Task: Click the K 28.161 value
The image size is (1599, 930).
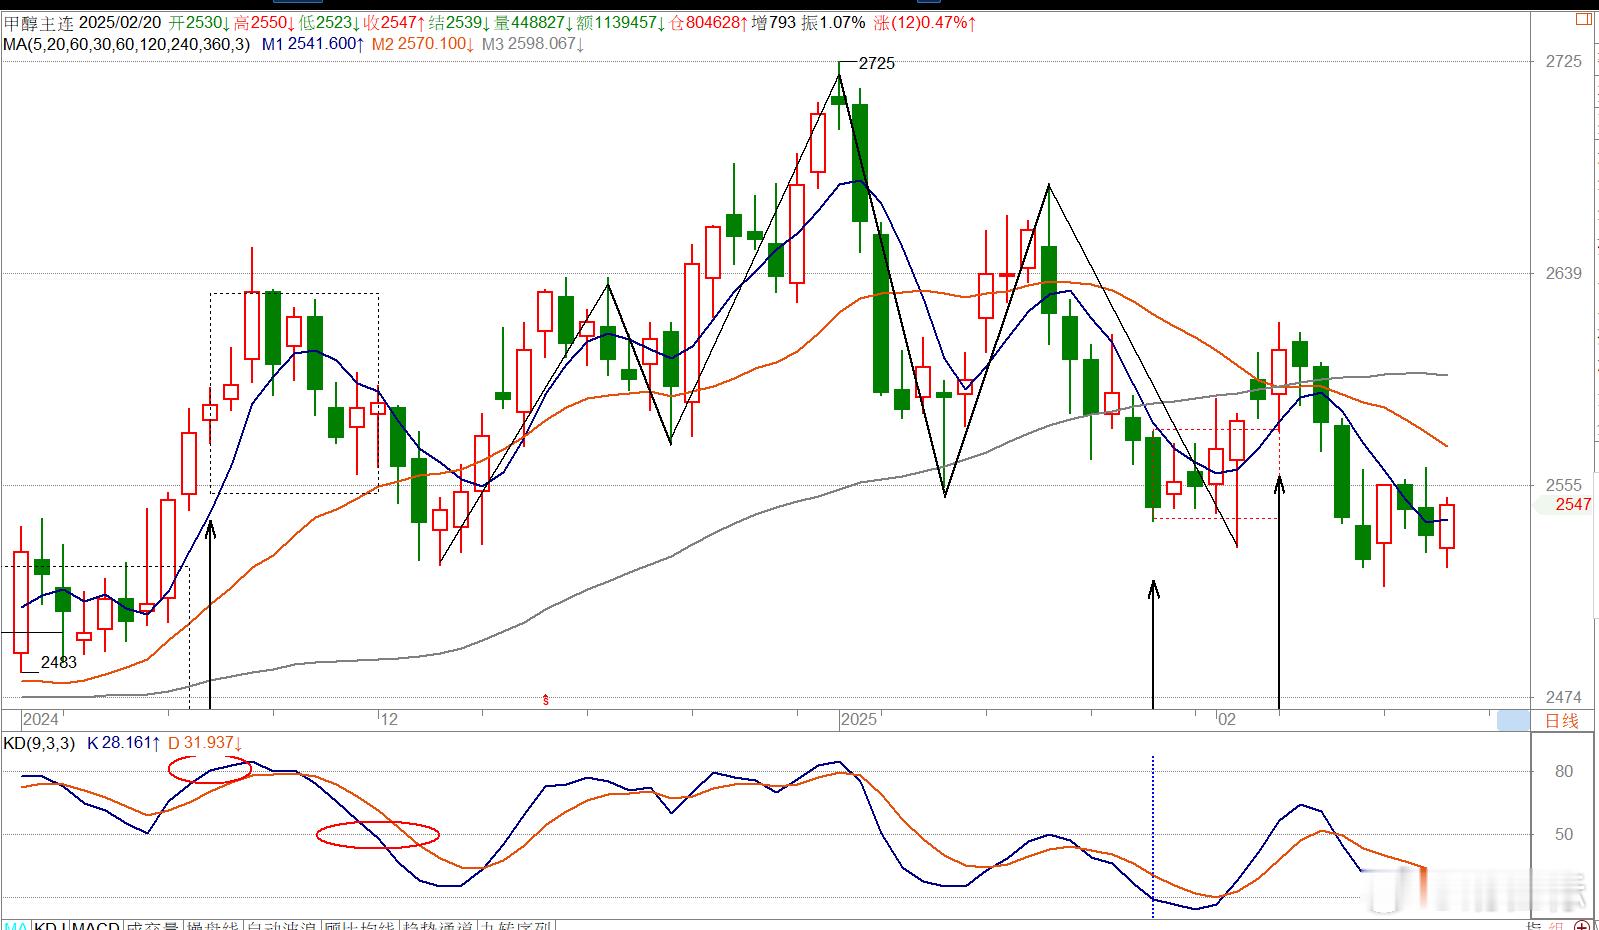Action: 124,743
